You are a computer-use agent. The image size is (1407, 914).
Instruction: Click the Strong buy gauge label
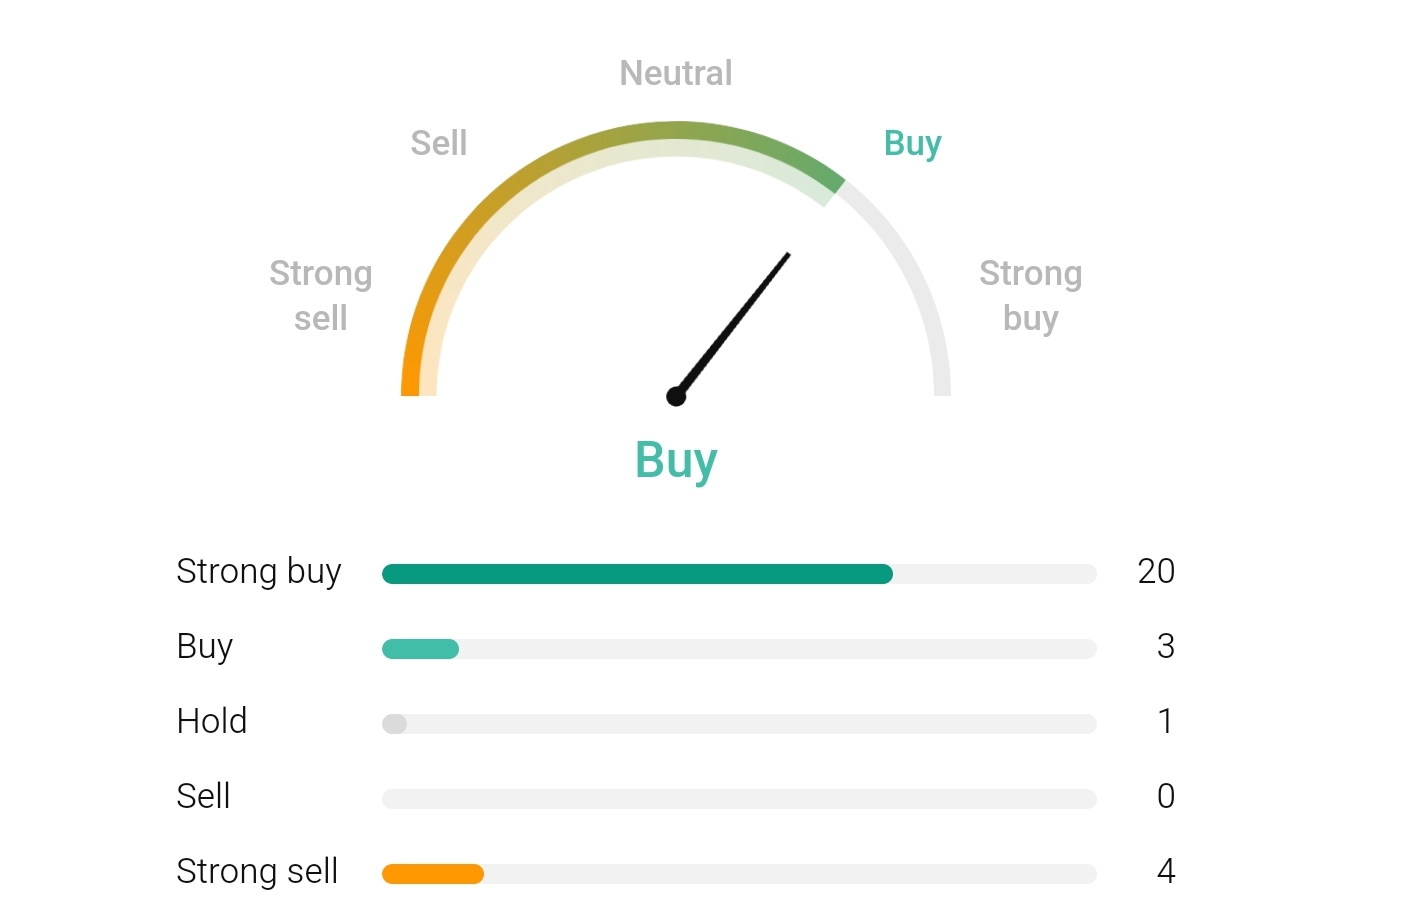[x=1031, y=295]
